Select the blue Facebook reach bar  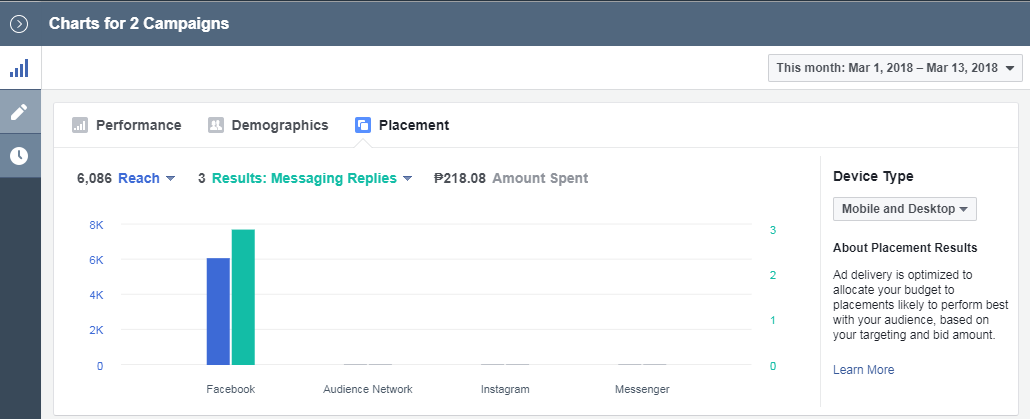(218, 311)
